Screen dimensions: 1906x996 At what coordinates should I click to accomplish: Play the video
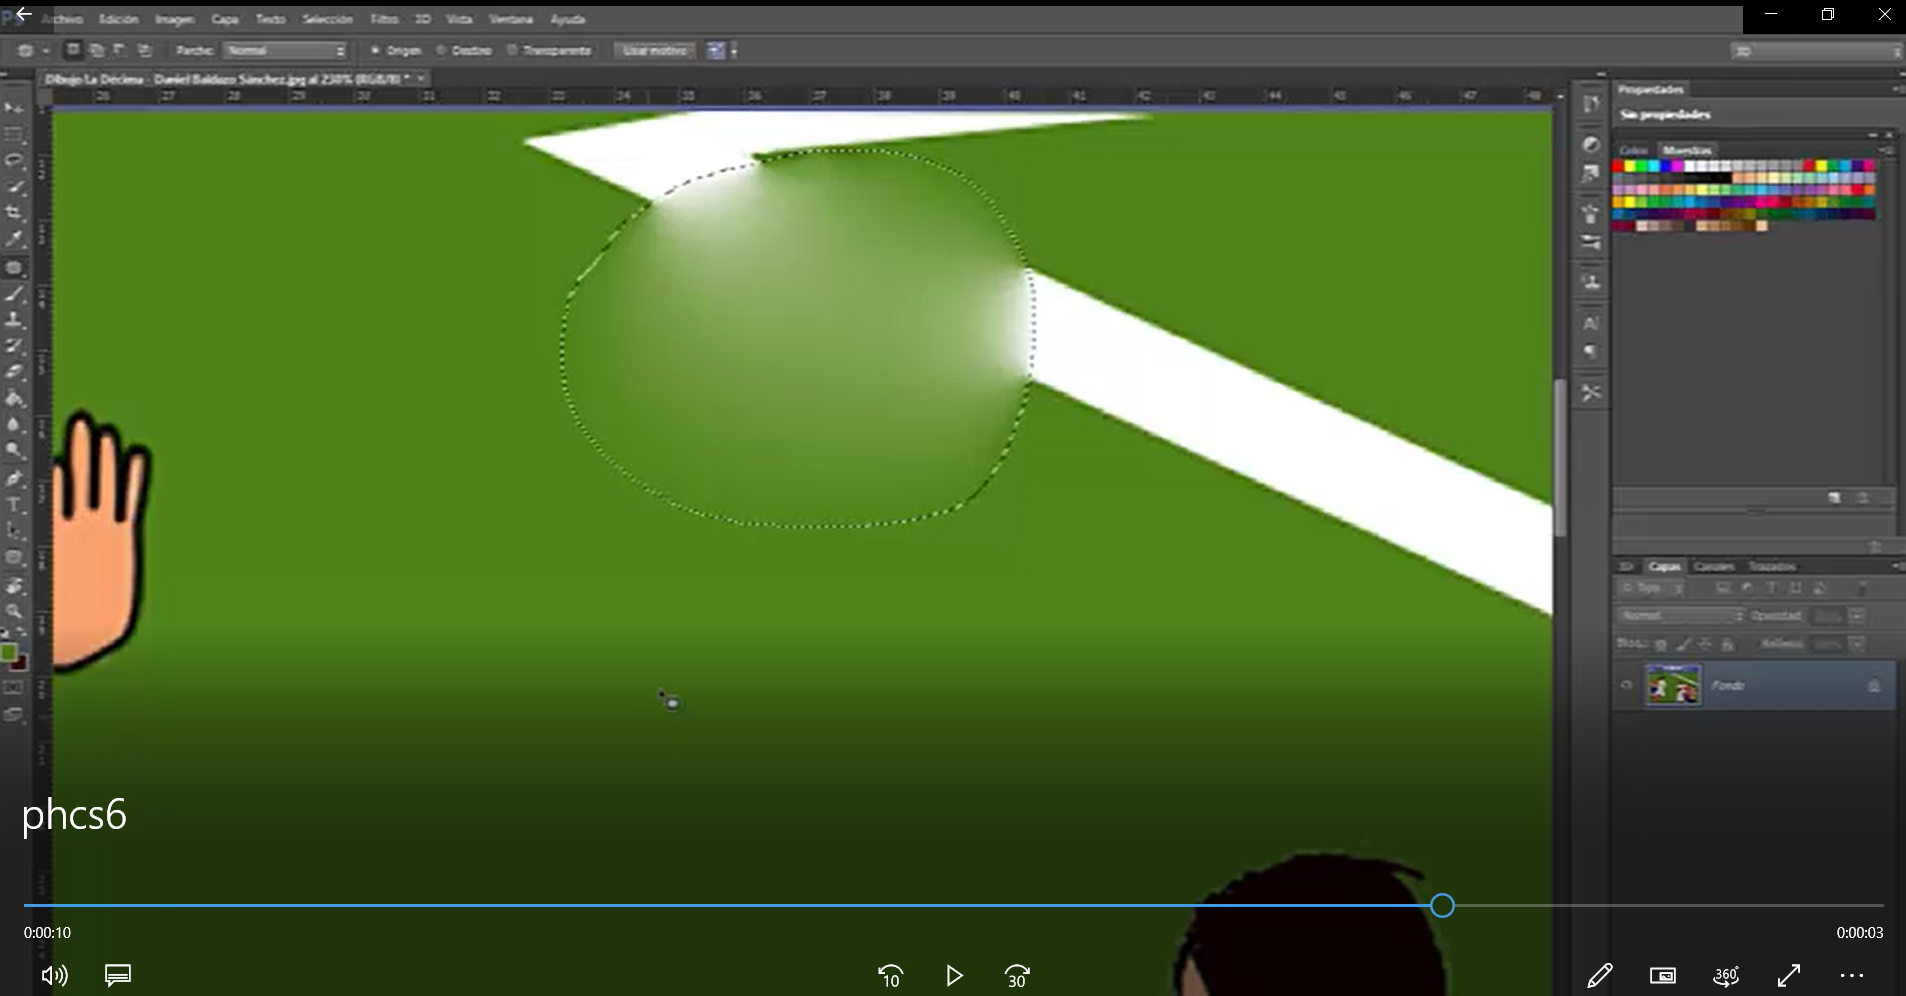[x=954, y=977]
